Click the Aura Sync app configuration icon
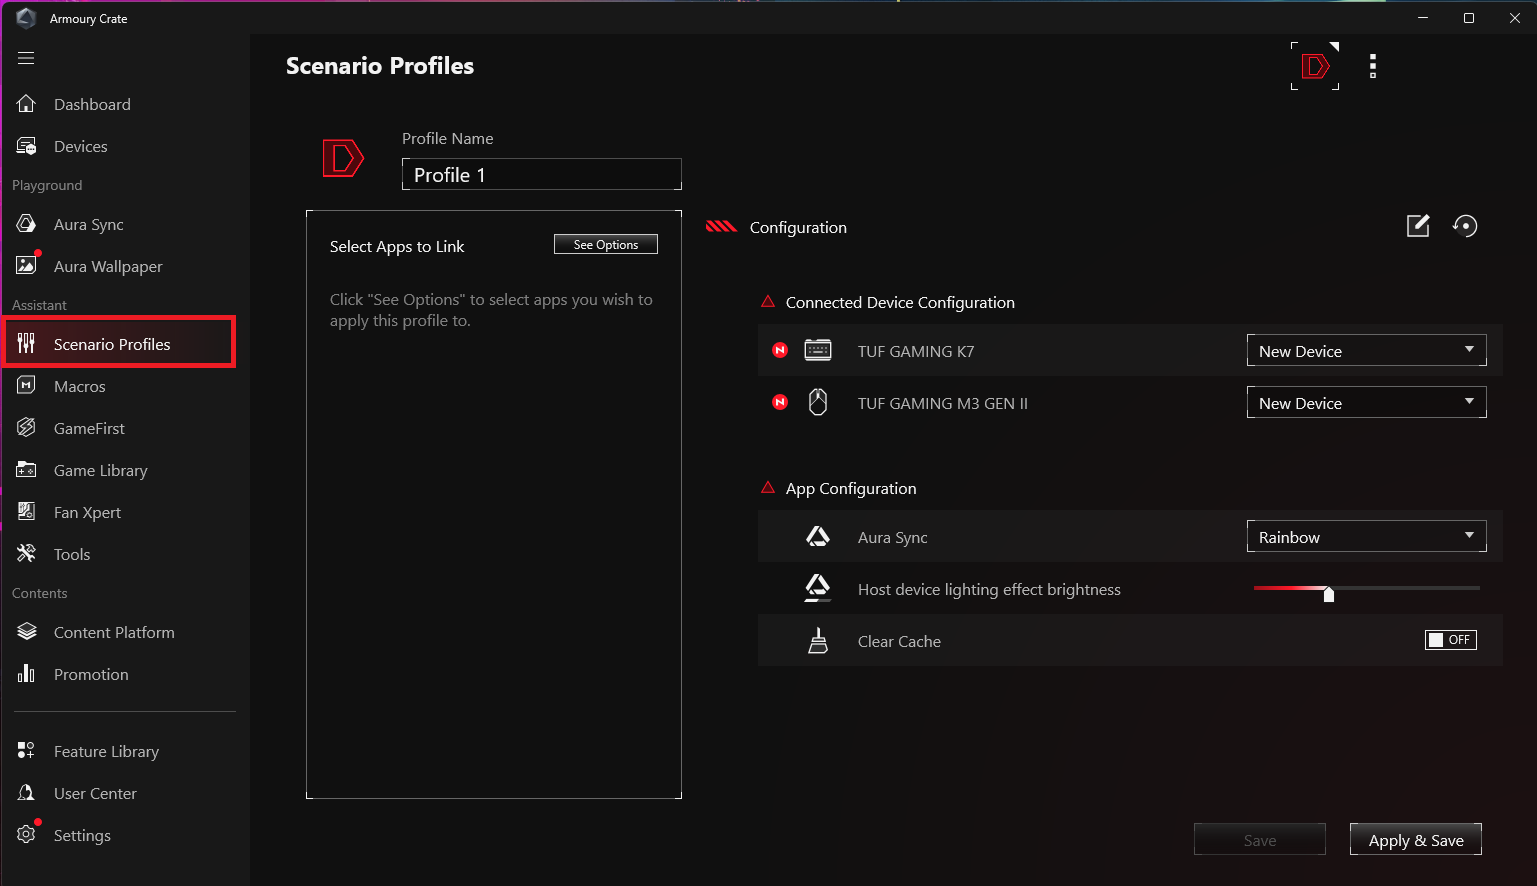The width and height of the screenshot is (1537, 886). [818, 536]
